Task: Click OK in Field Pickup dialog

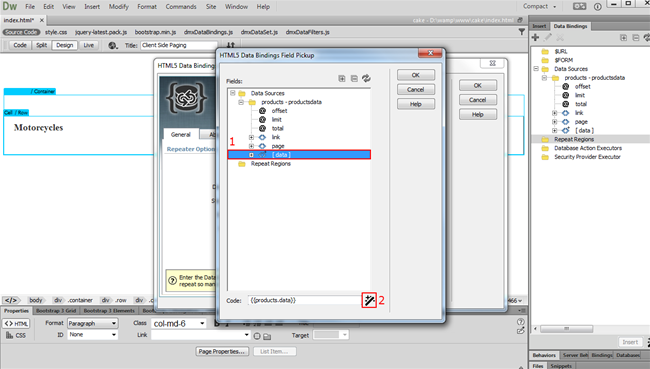Action: pyautogui.click(x=416, y=75)
